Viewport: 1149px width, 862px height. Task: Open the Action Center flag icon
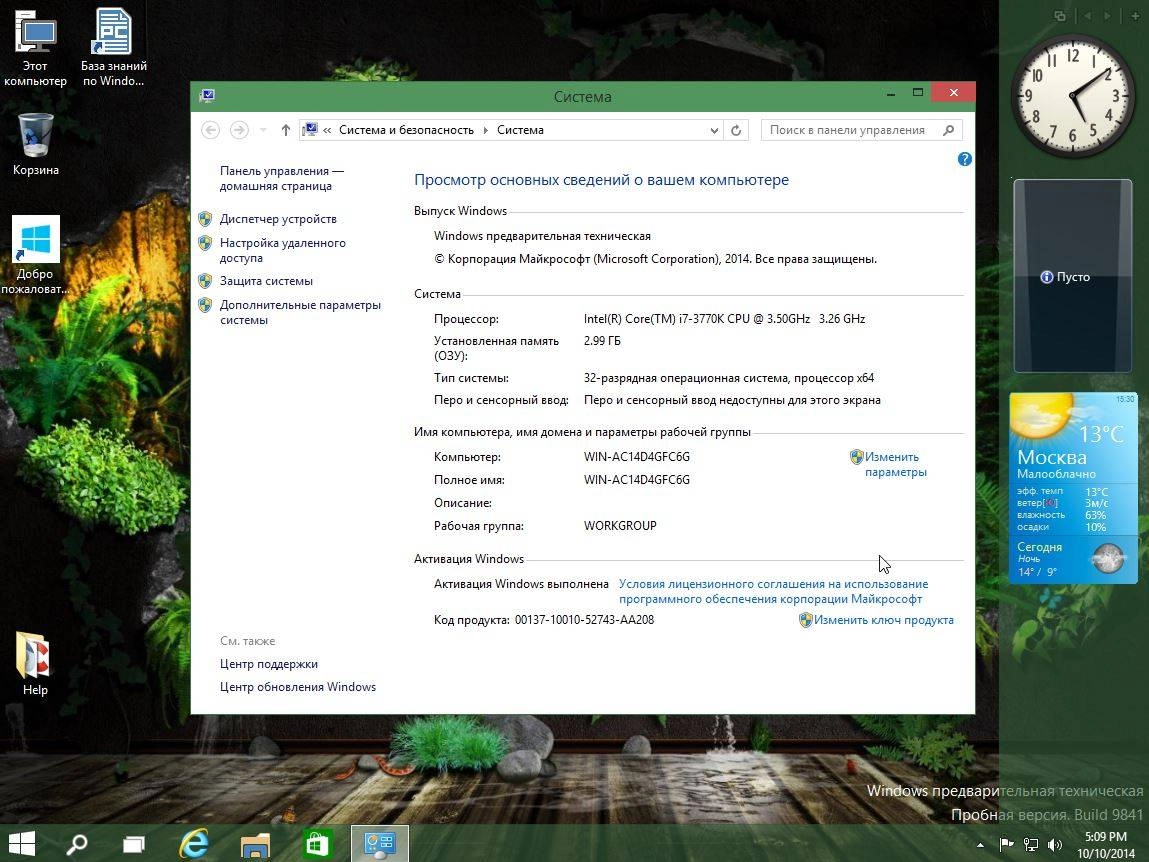[x=1005, y=844]
